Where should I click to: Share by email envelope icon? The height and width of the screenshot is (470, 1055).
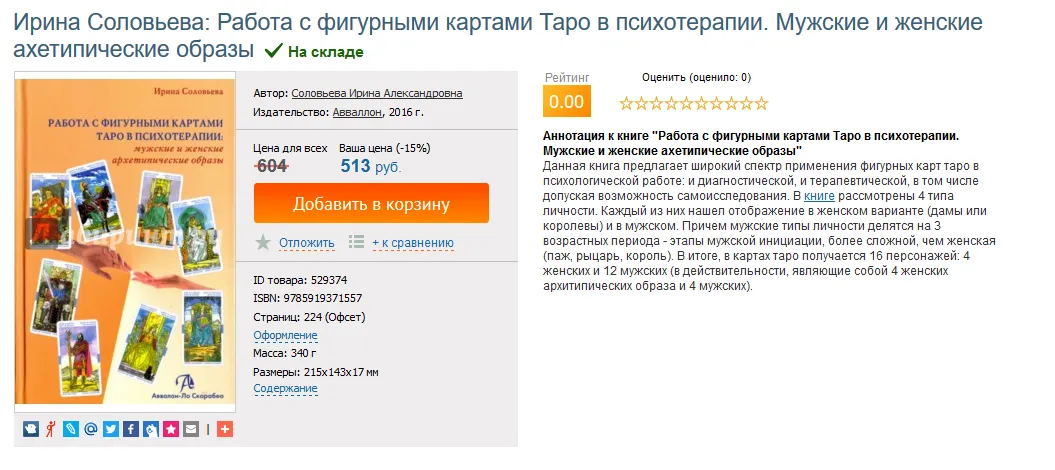(x=190, y=429)
